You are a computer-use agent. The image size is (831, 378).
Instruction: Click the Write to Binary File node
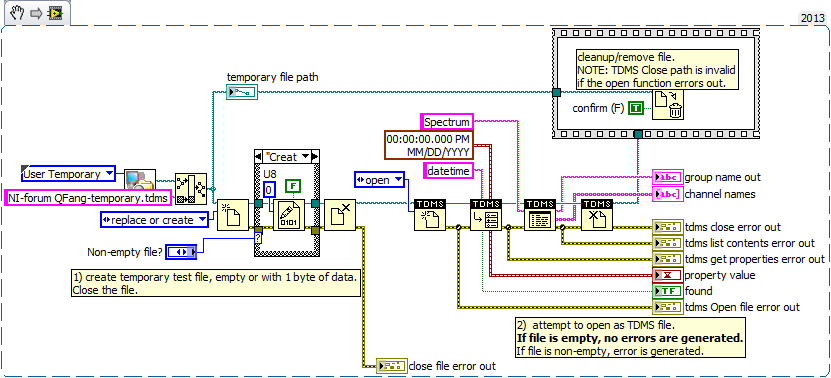289,215
